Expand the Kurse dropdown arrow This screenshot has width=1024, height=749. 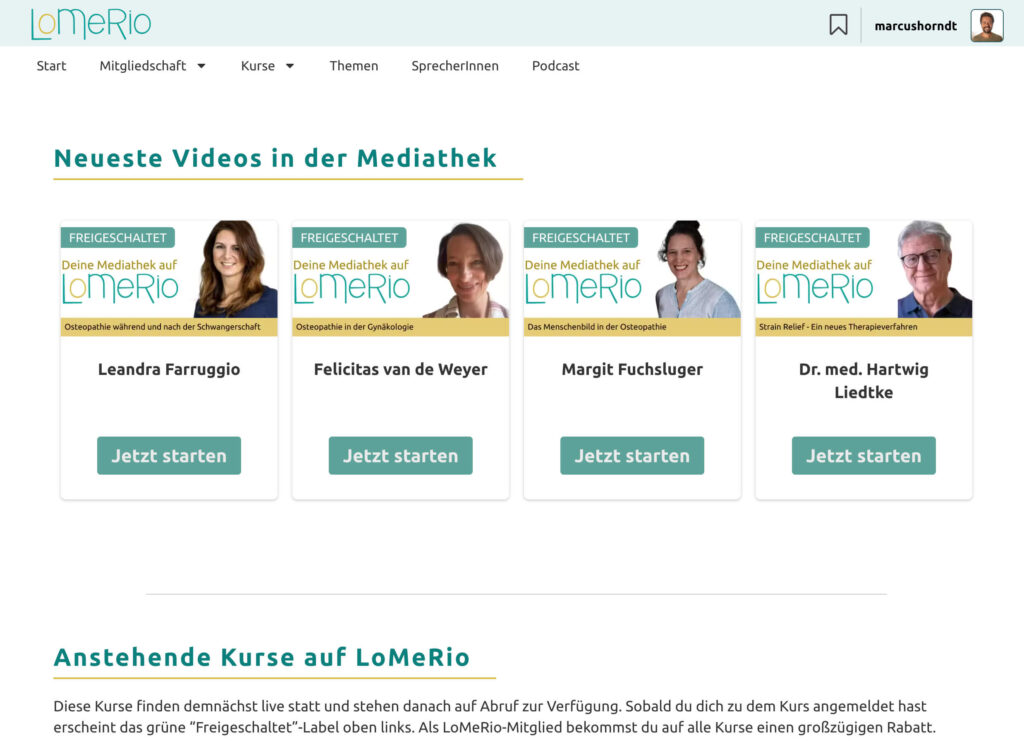pyautogui.click(x=290, y=66)
